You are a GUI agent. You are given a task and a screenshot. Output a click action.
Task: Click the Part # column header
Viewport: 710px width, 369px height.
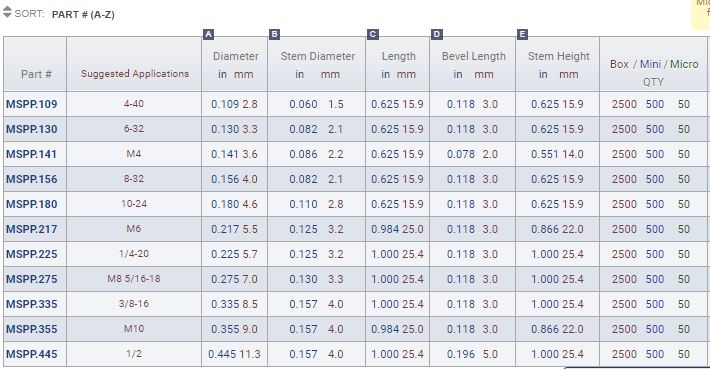click(36, 74)
